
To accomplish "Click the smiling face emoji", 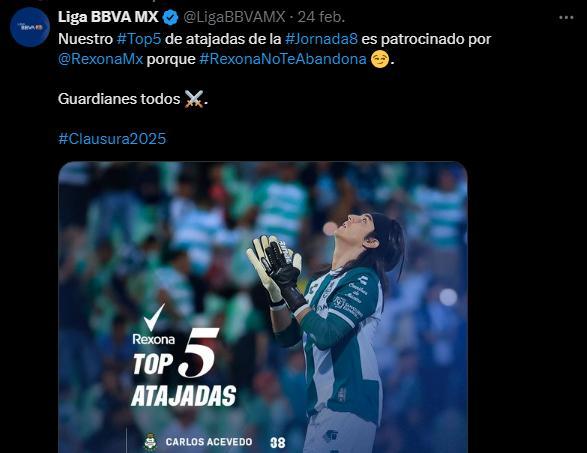I will [x=380, y=59].
